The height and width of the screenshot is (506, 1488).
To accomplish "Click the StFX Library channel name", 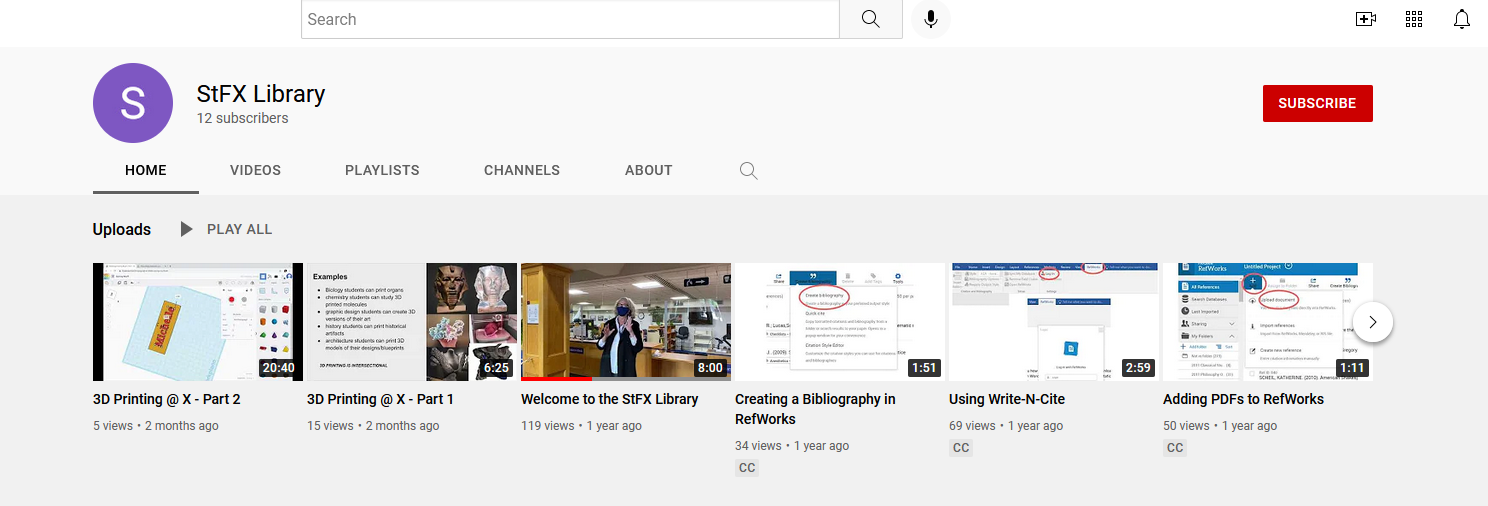I will point(261,94).
